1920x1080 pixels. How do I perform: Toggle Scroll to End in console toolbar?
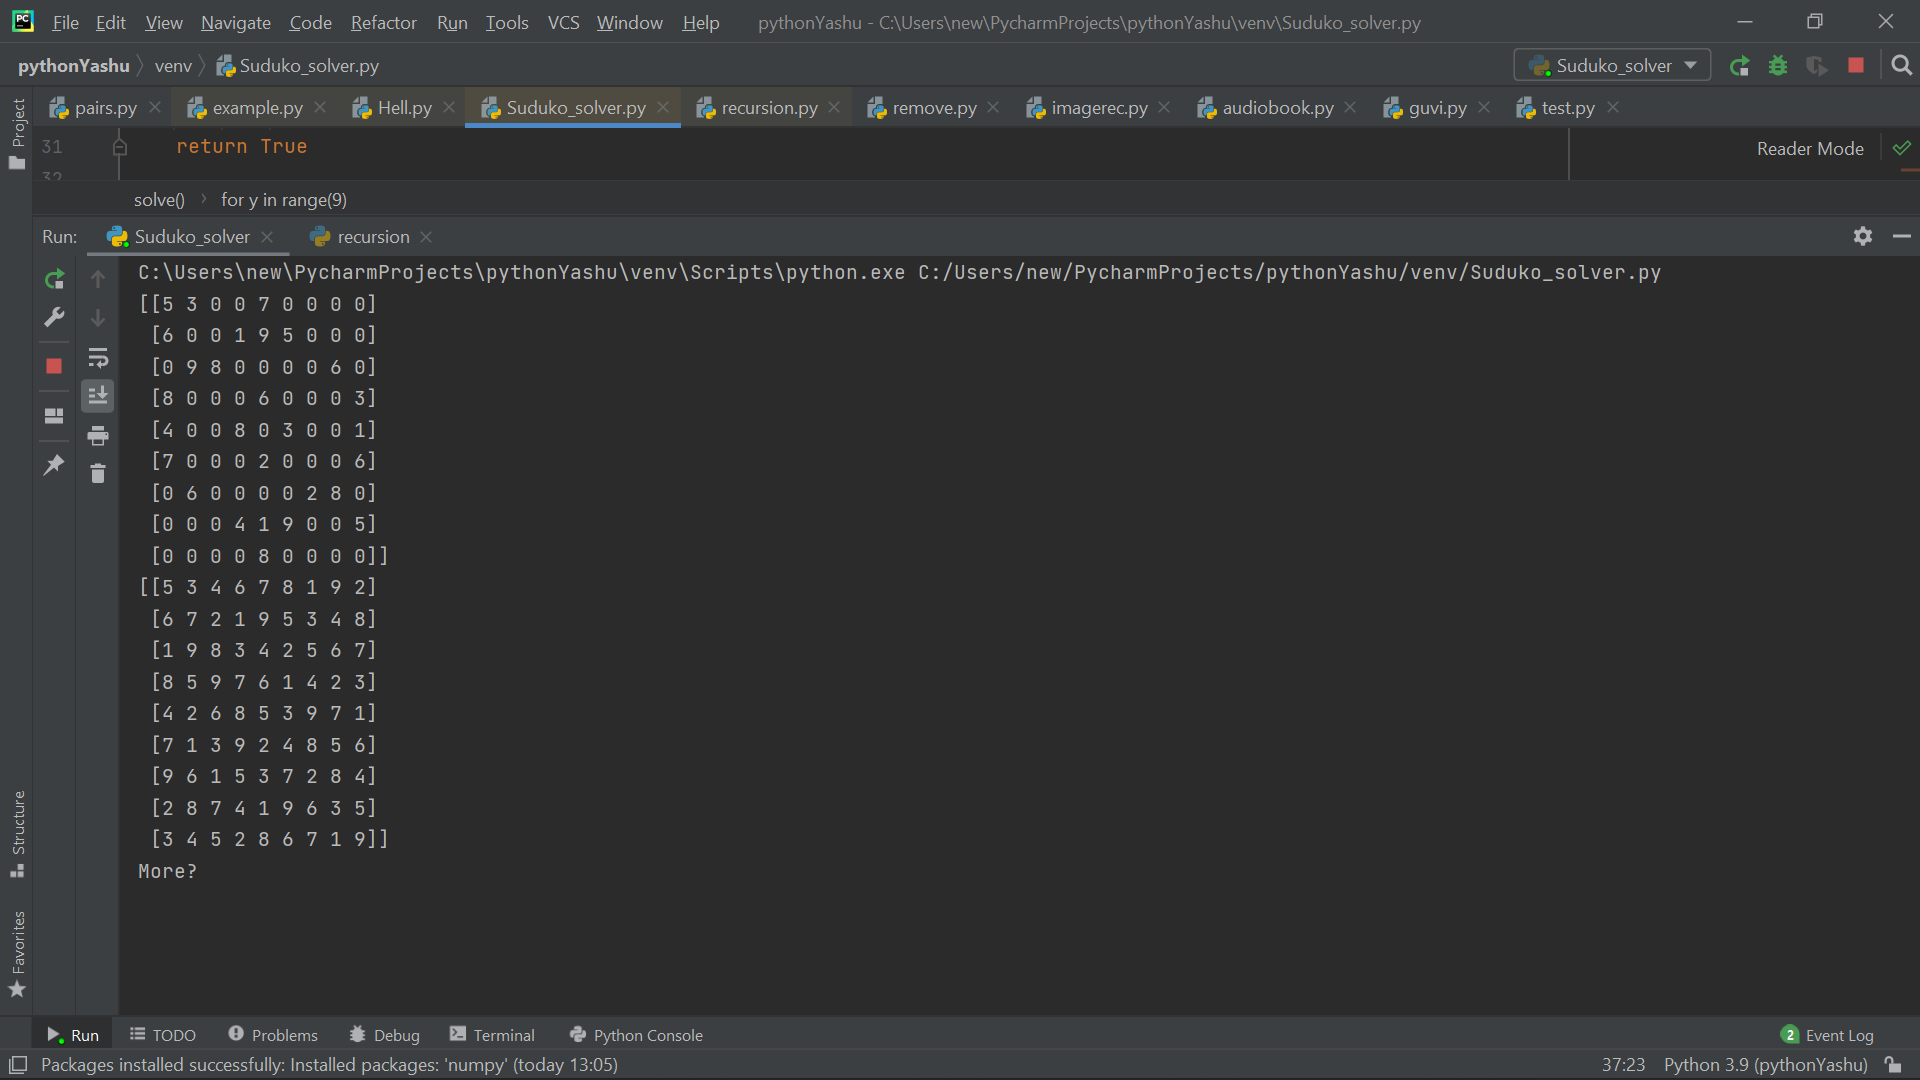(x=98, y=396)
